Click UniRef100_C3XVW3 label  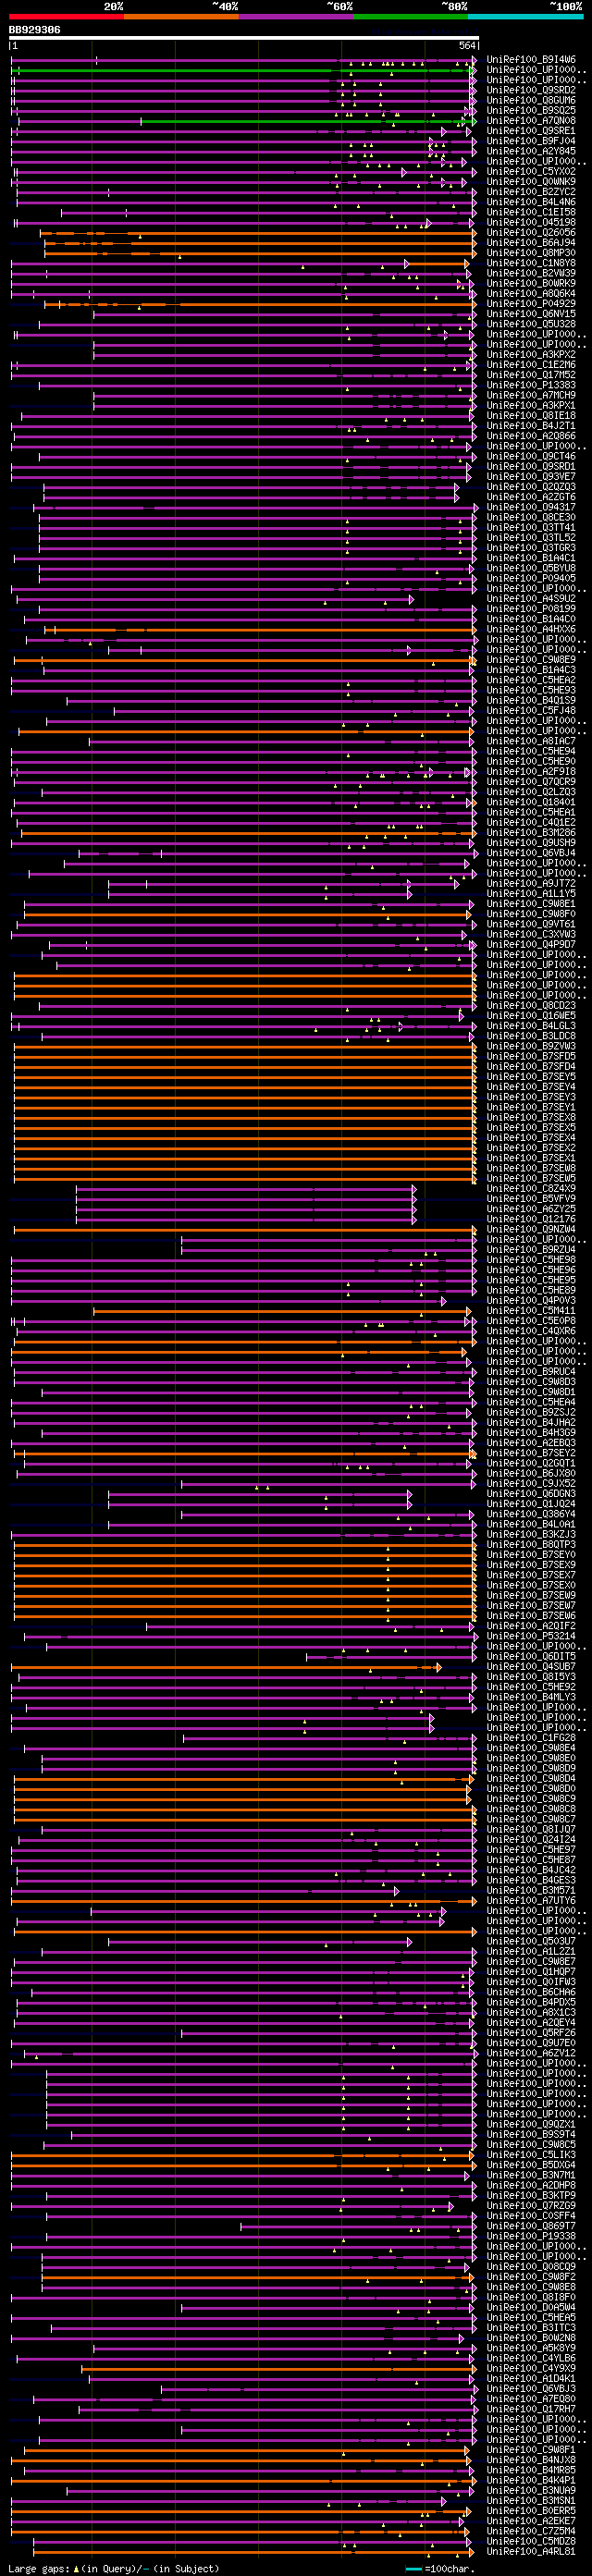pos(531,934)
